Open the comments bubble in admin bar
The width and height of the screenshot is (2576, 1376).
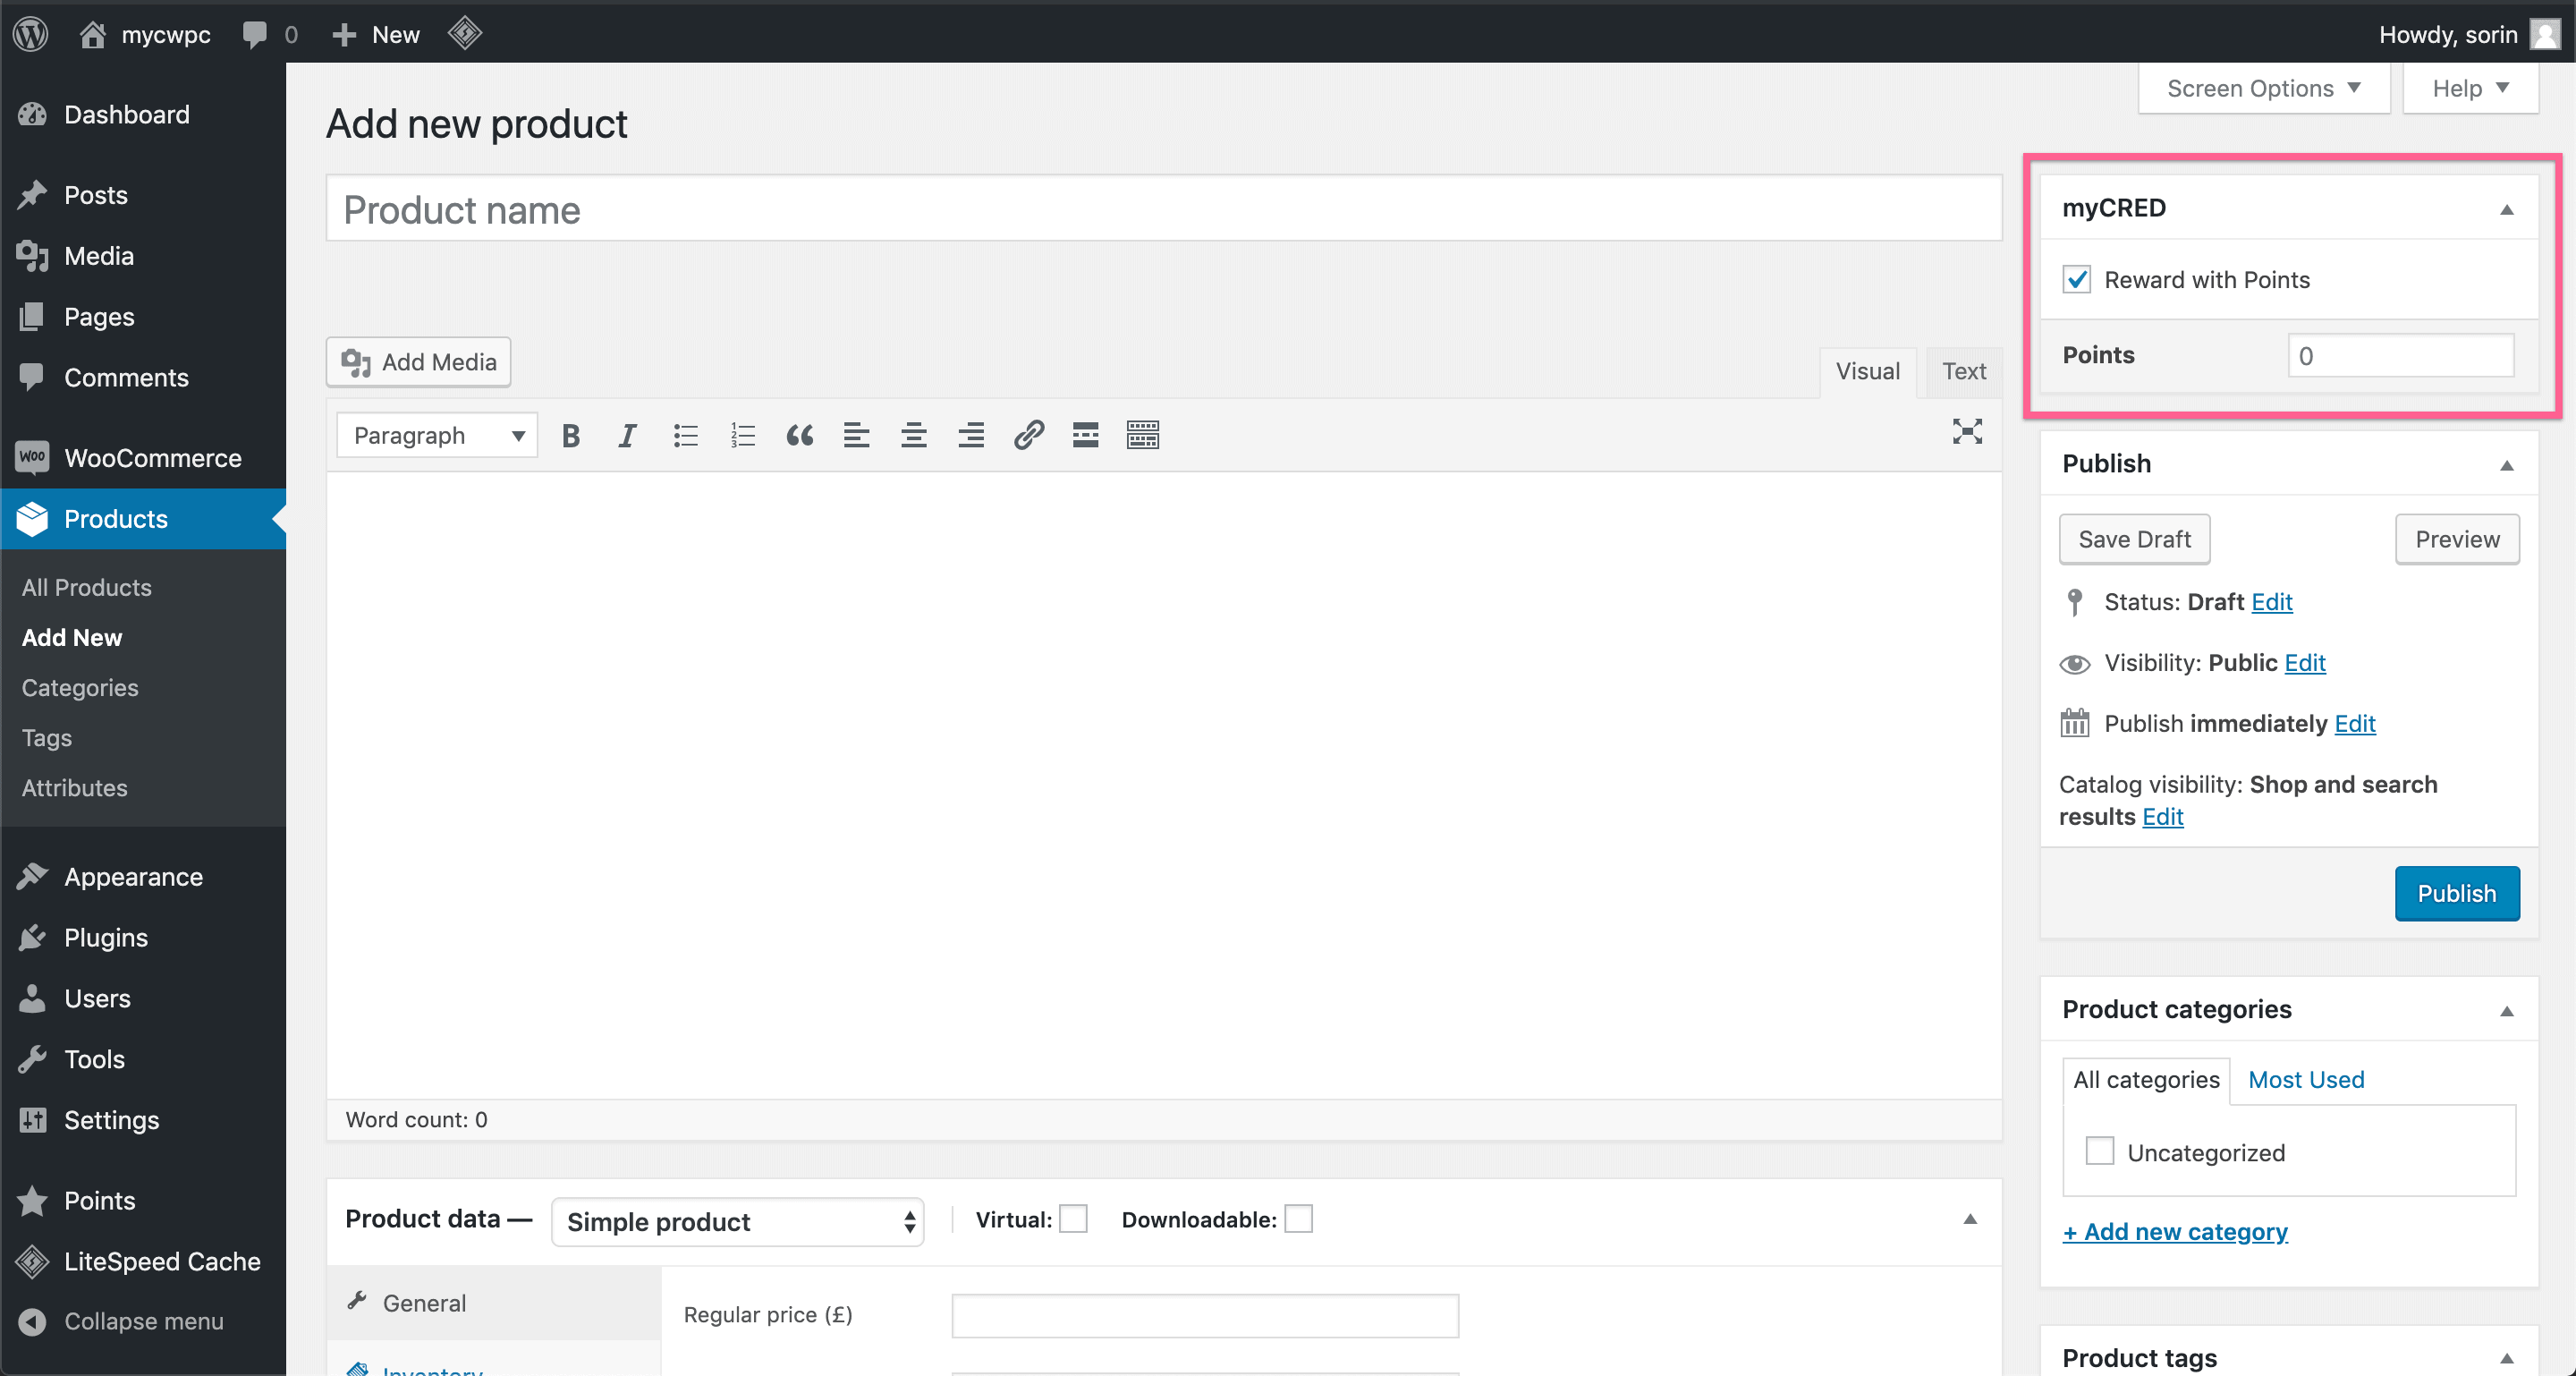(x=255, y=34)
